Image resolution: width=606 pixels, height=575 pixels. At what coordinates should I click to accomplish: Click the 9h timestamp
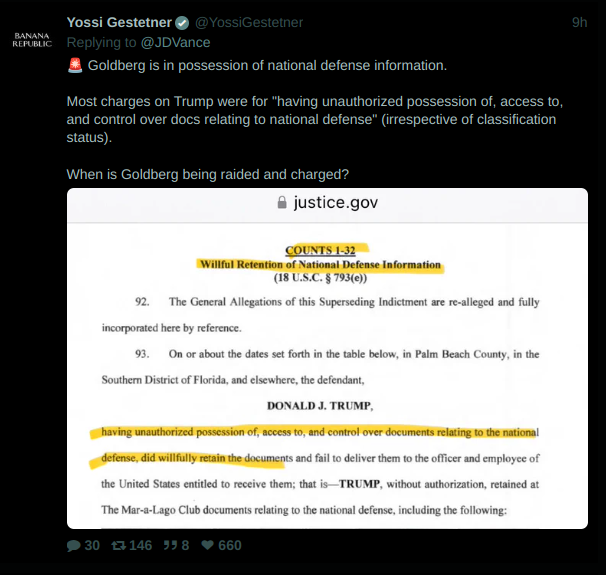pyautogui.click(x=579, y=22)
